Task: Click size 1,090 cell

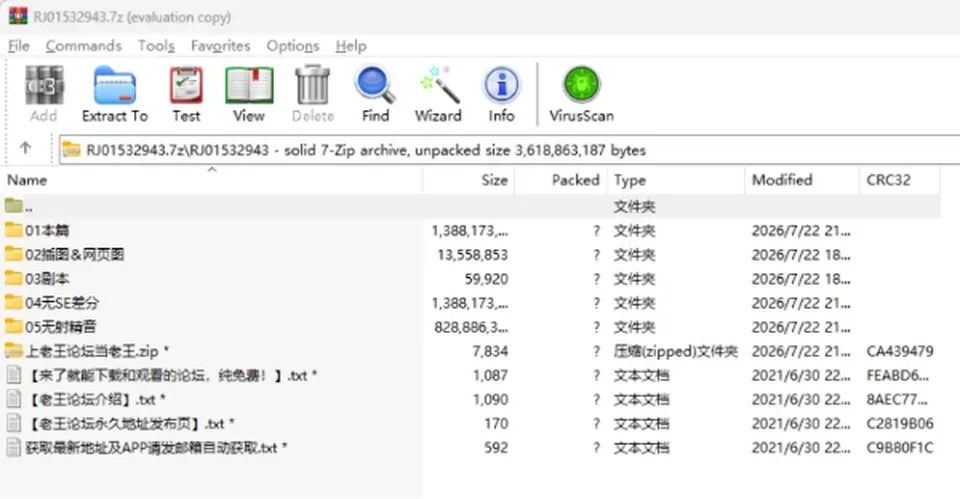Action: pos(490,399)
